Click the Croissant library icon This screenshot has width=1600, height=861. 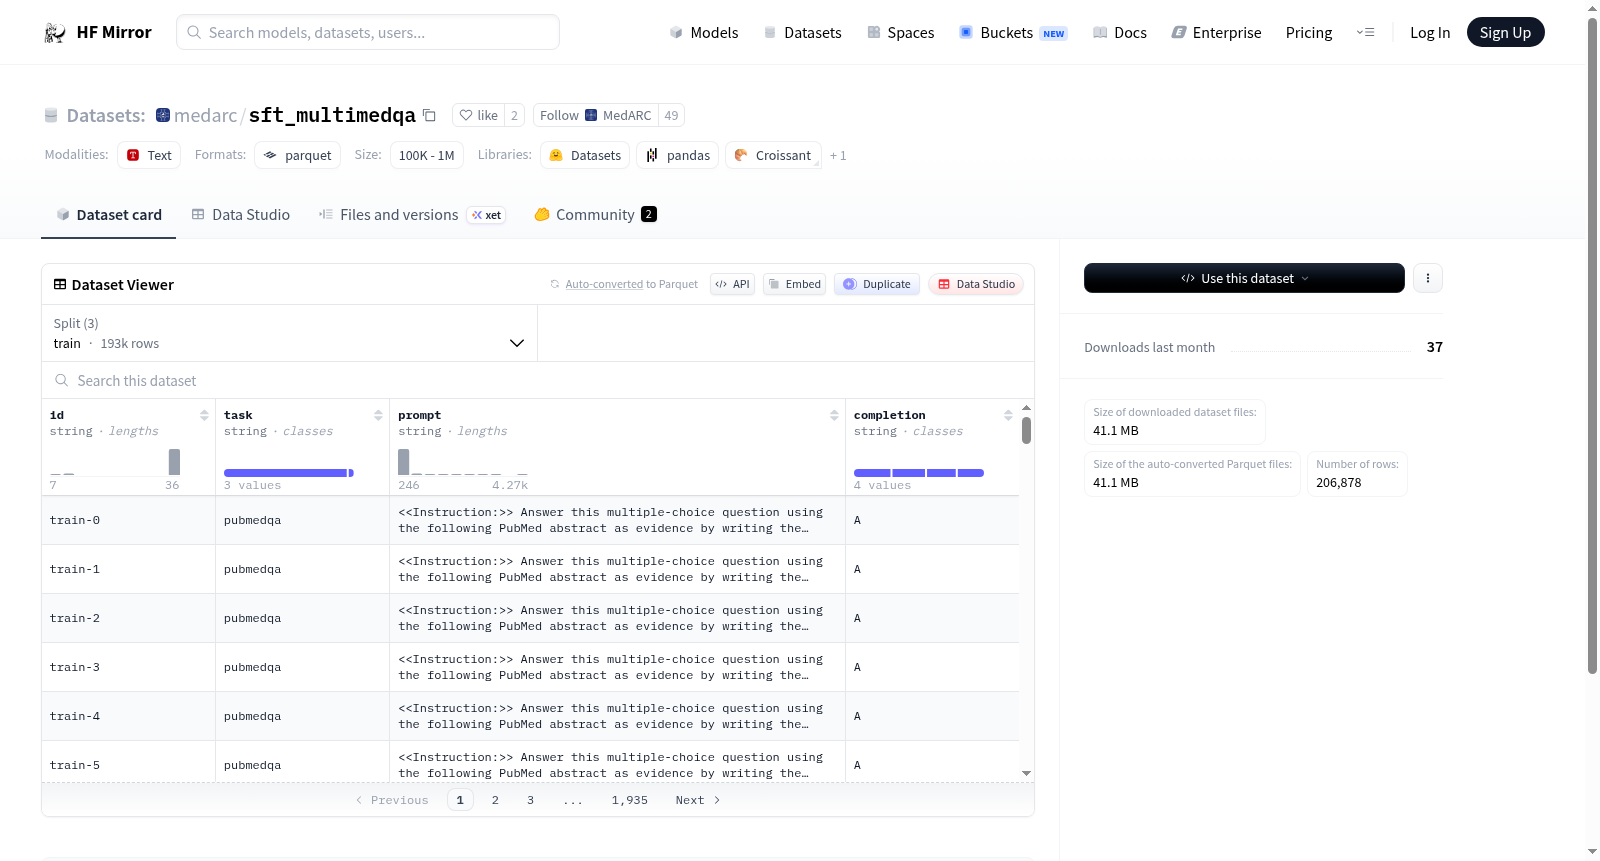[x=741, y=155]
